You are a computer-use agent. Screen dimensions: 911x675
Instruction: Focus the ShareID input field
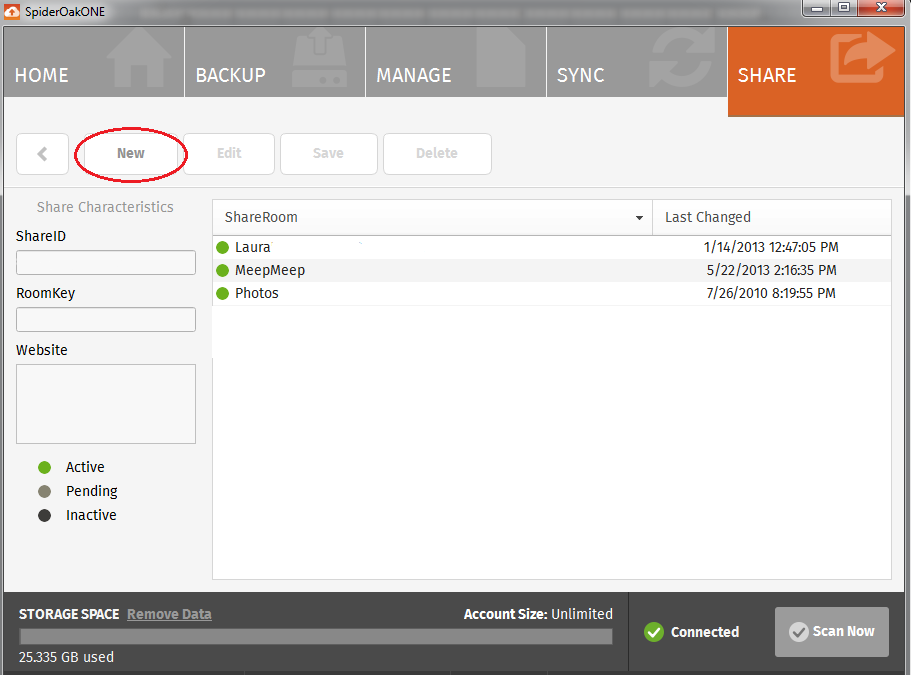pyautogui.click(x=106, y=263)
